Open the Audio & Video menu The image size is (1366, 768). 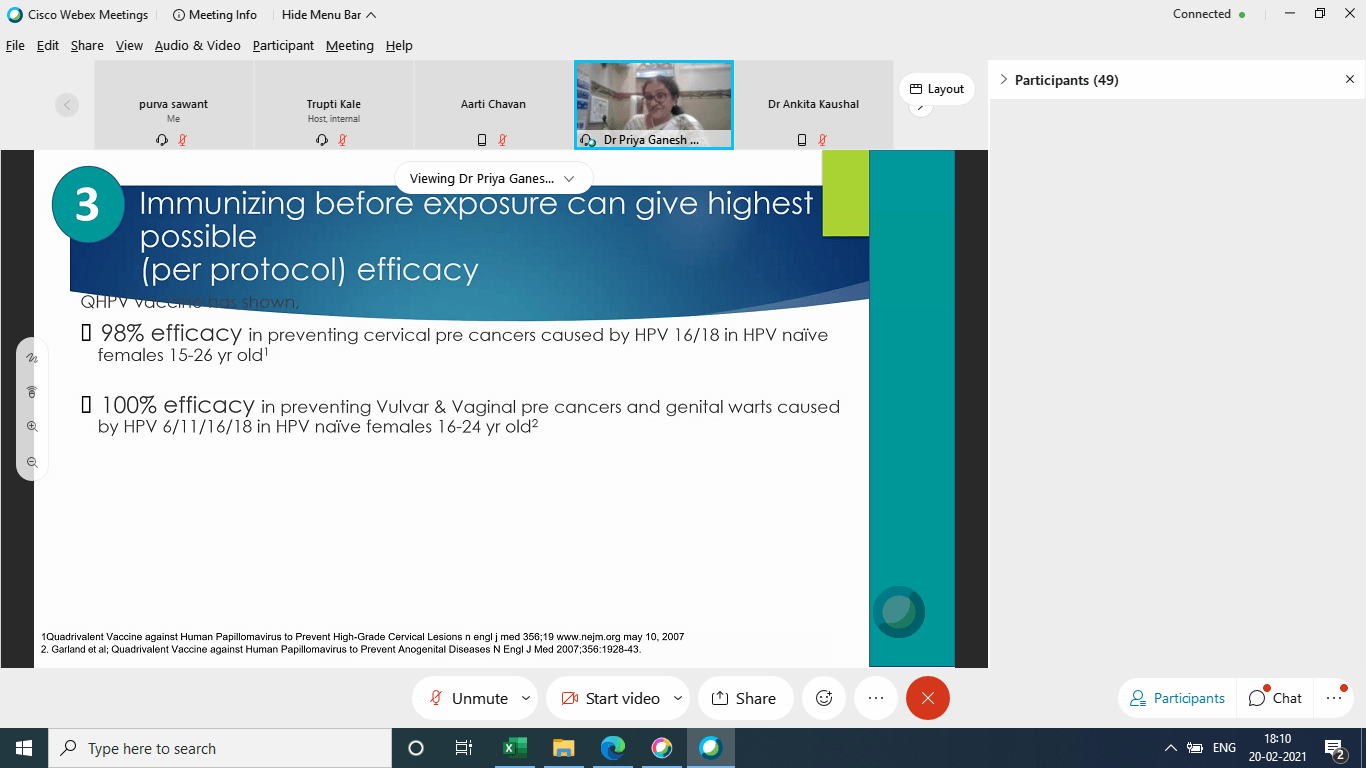(x=197, y=46)
